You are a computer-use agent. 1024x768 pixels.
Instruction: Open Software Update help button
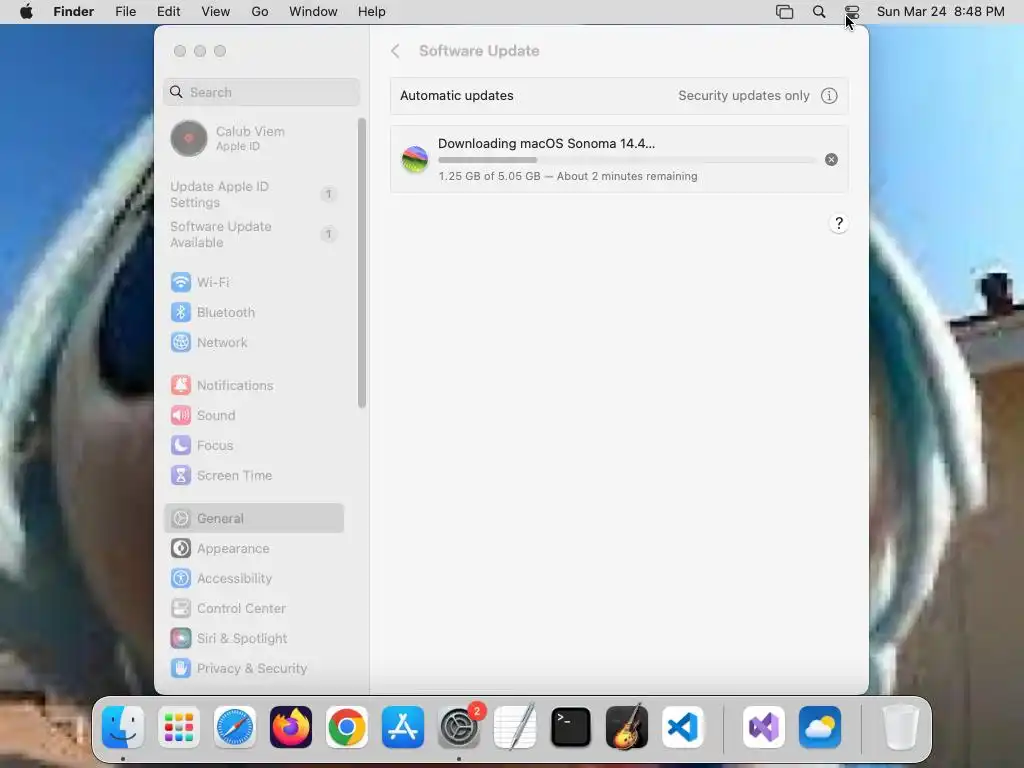(x=839, y=223)
